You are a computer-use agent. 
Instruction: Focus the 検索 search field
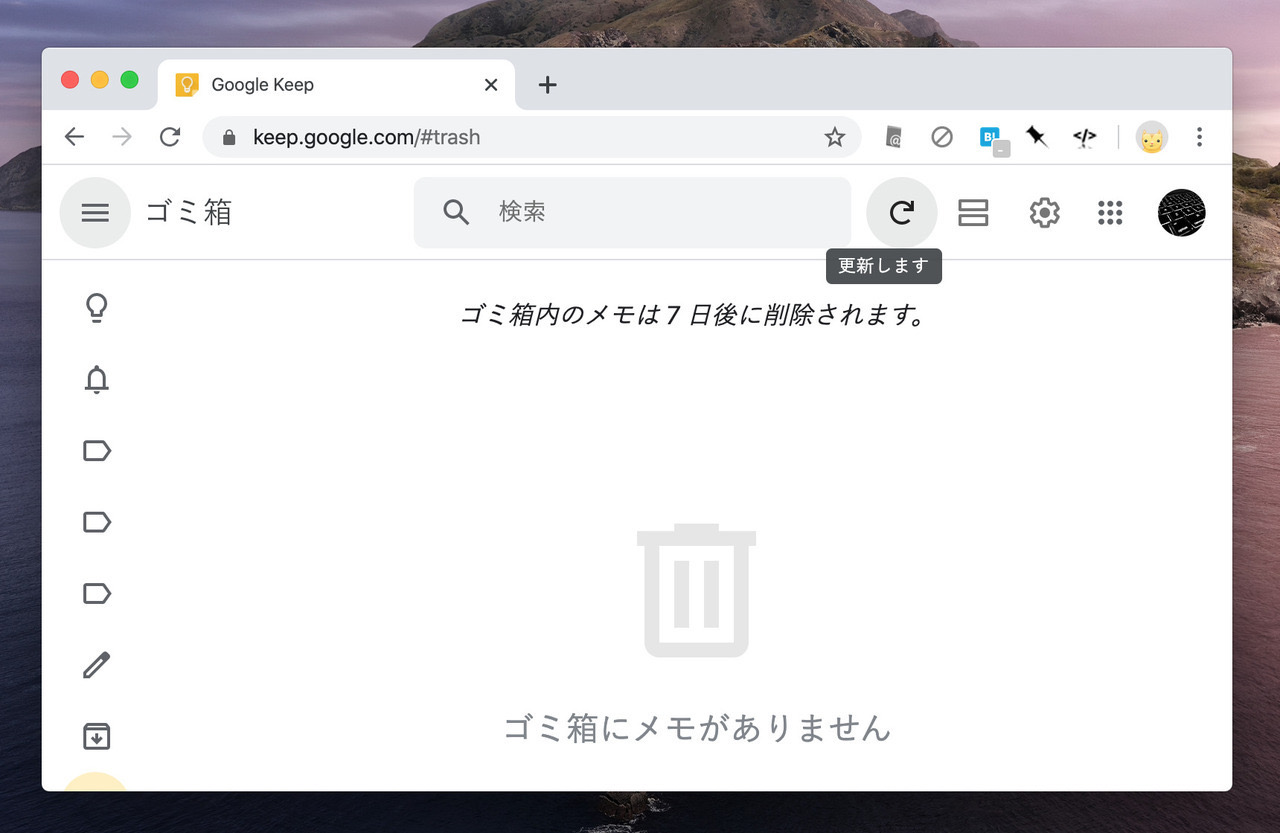tap(632, 212)
